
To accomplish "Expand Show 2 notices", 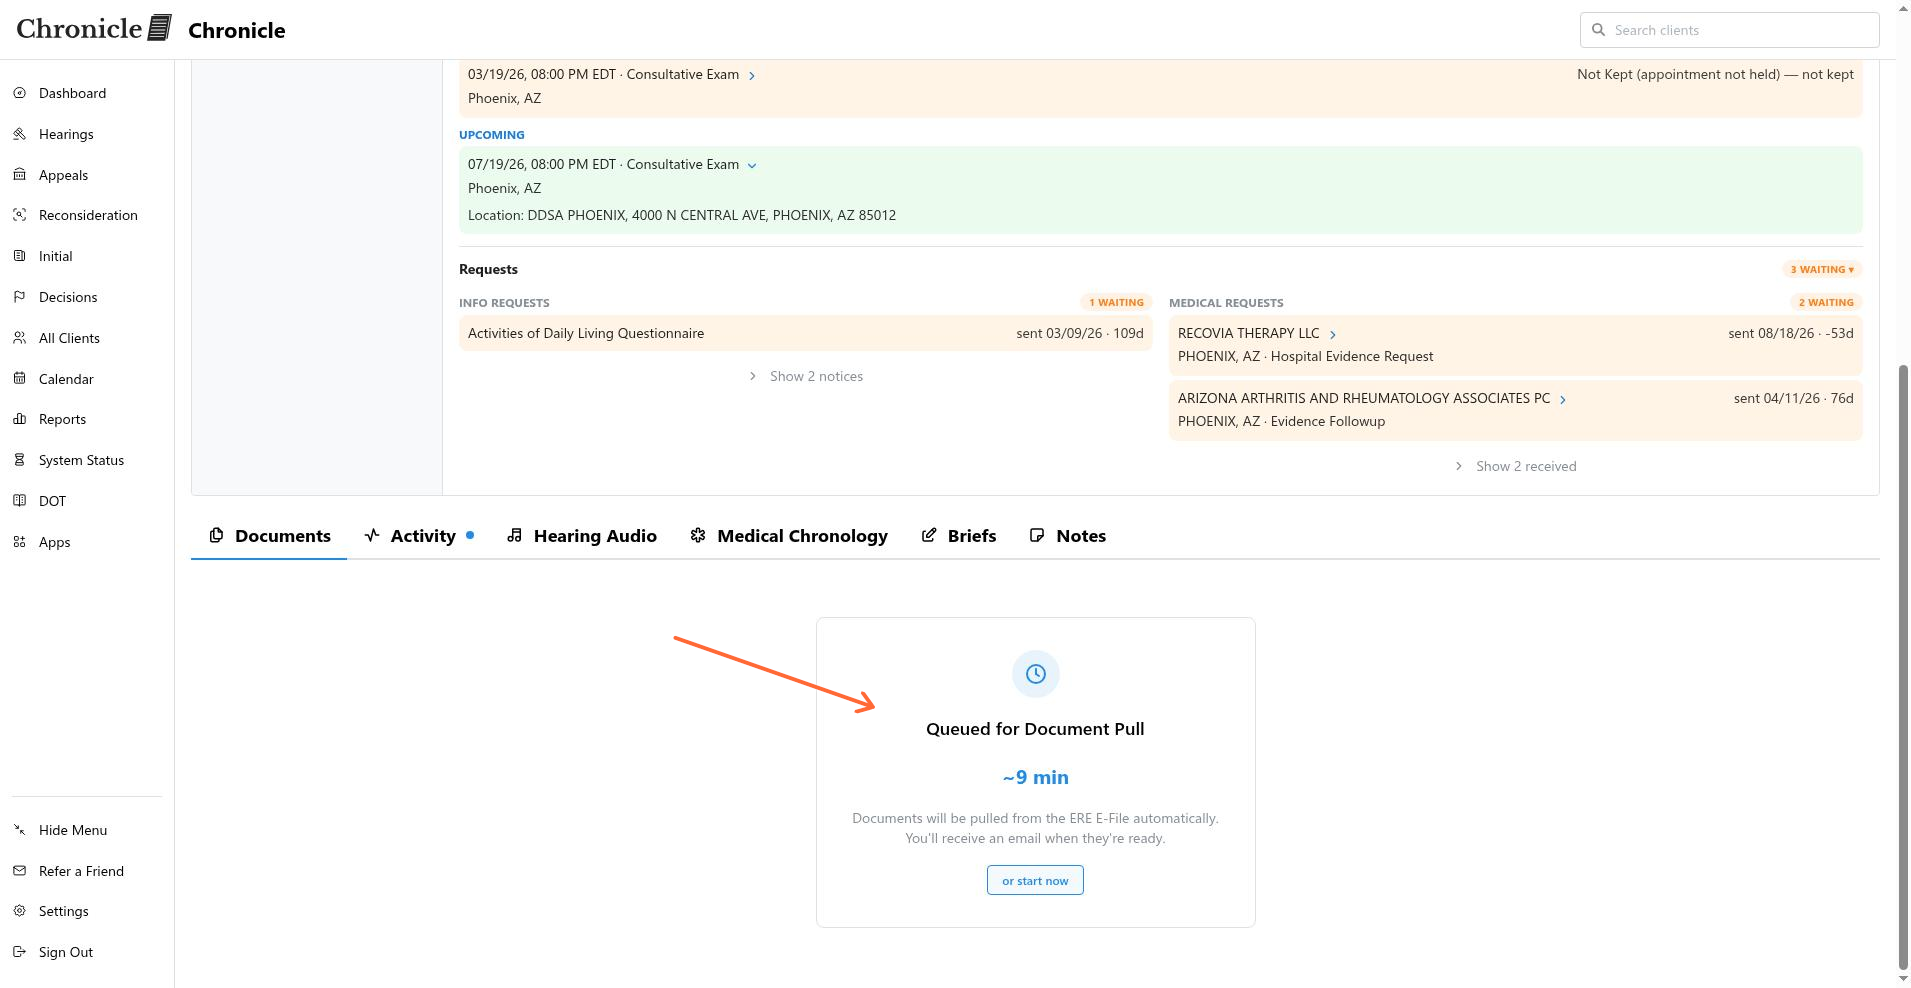I will (806, 376).
